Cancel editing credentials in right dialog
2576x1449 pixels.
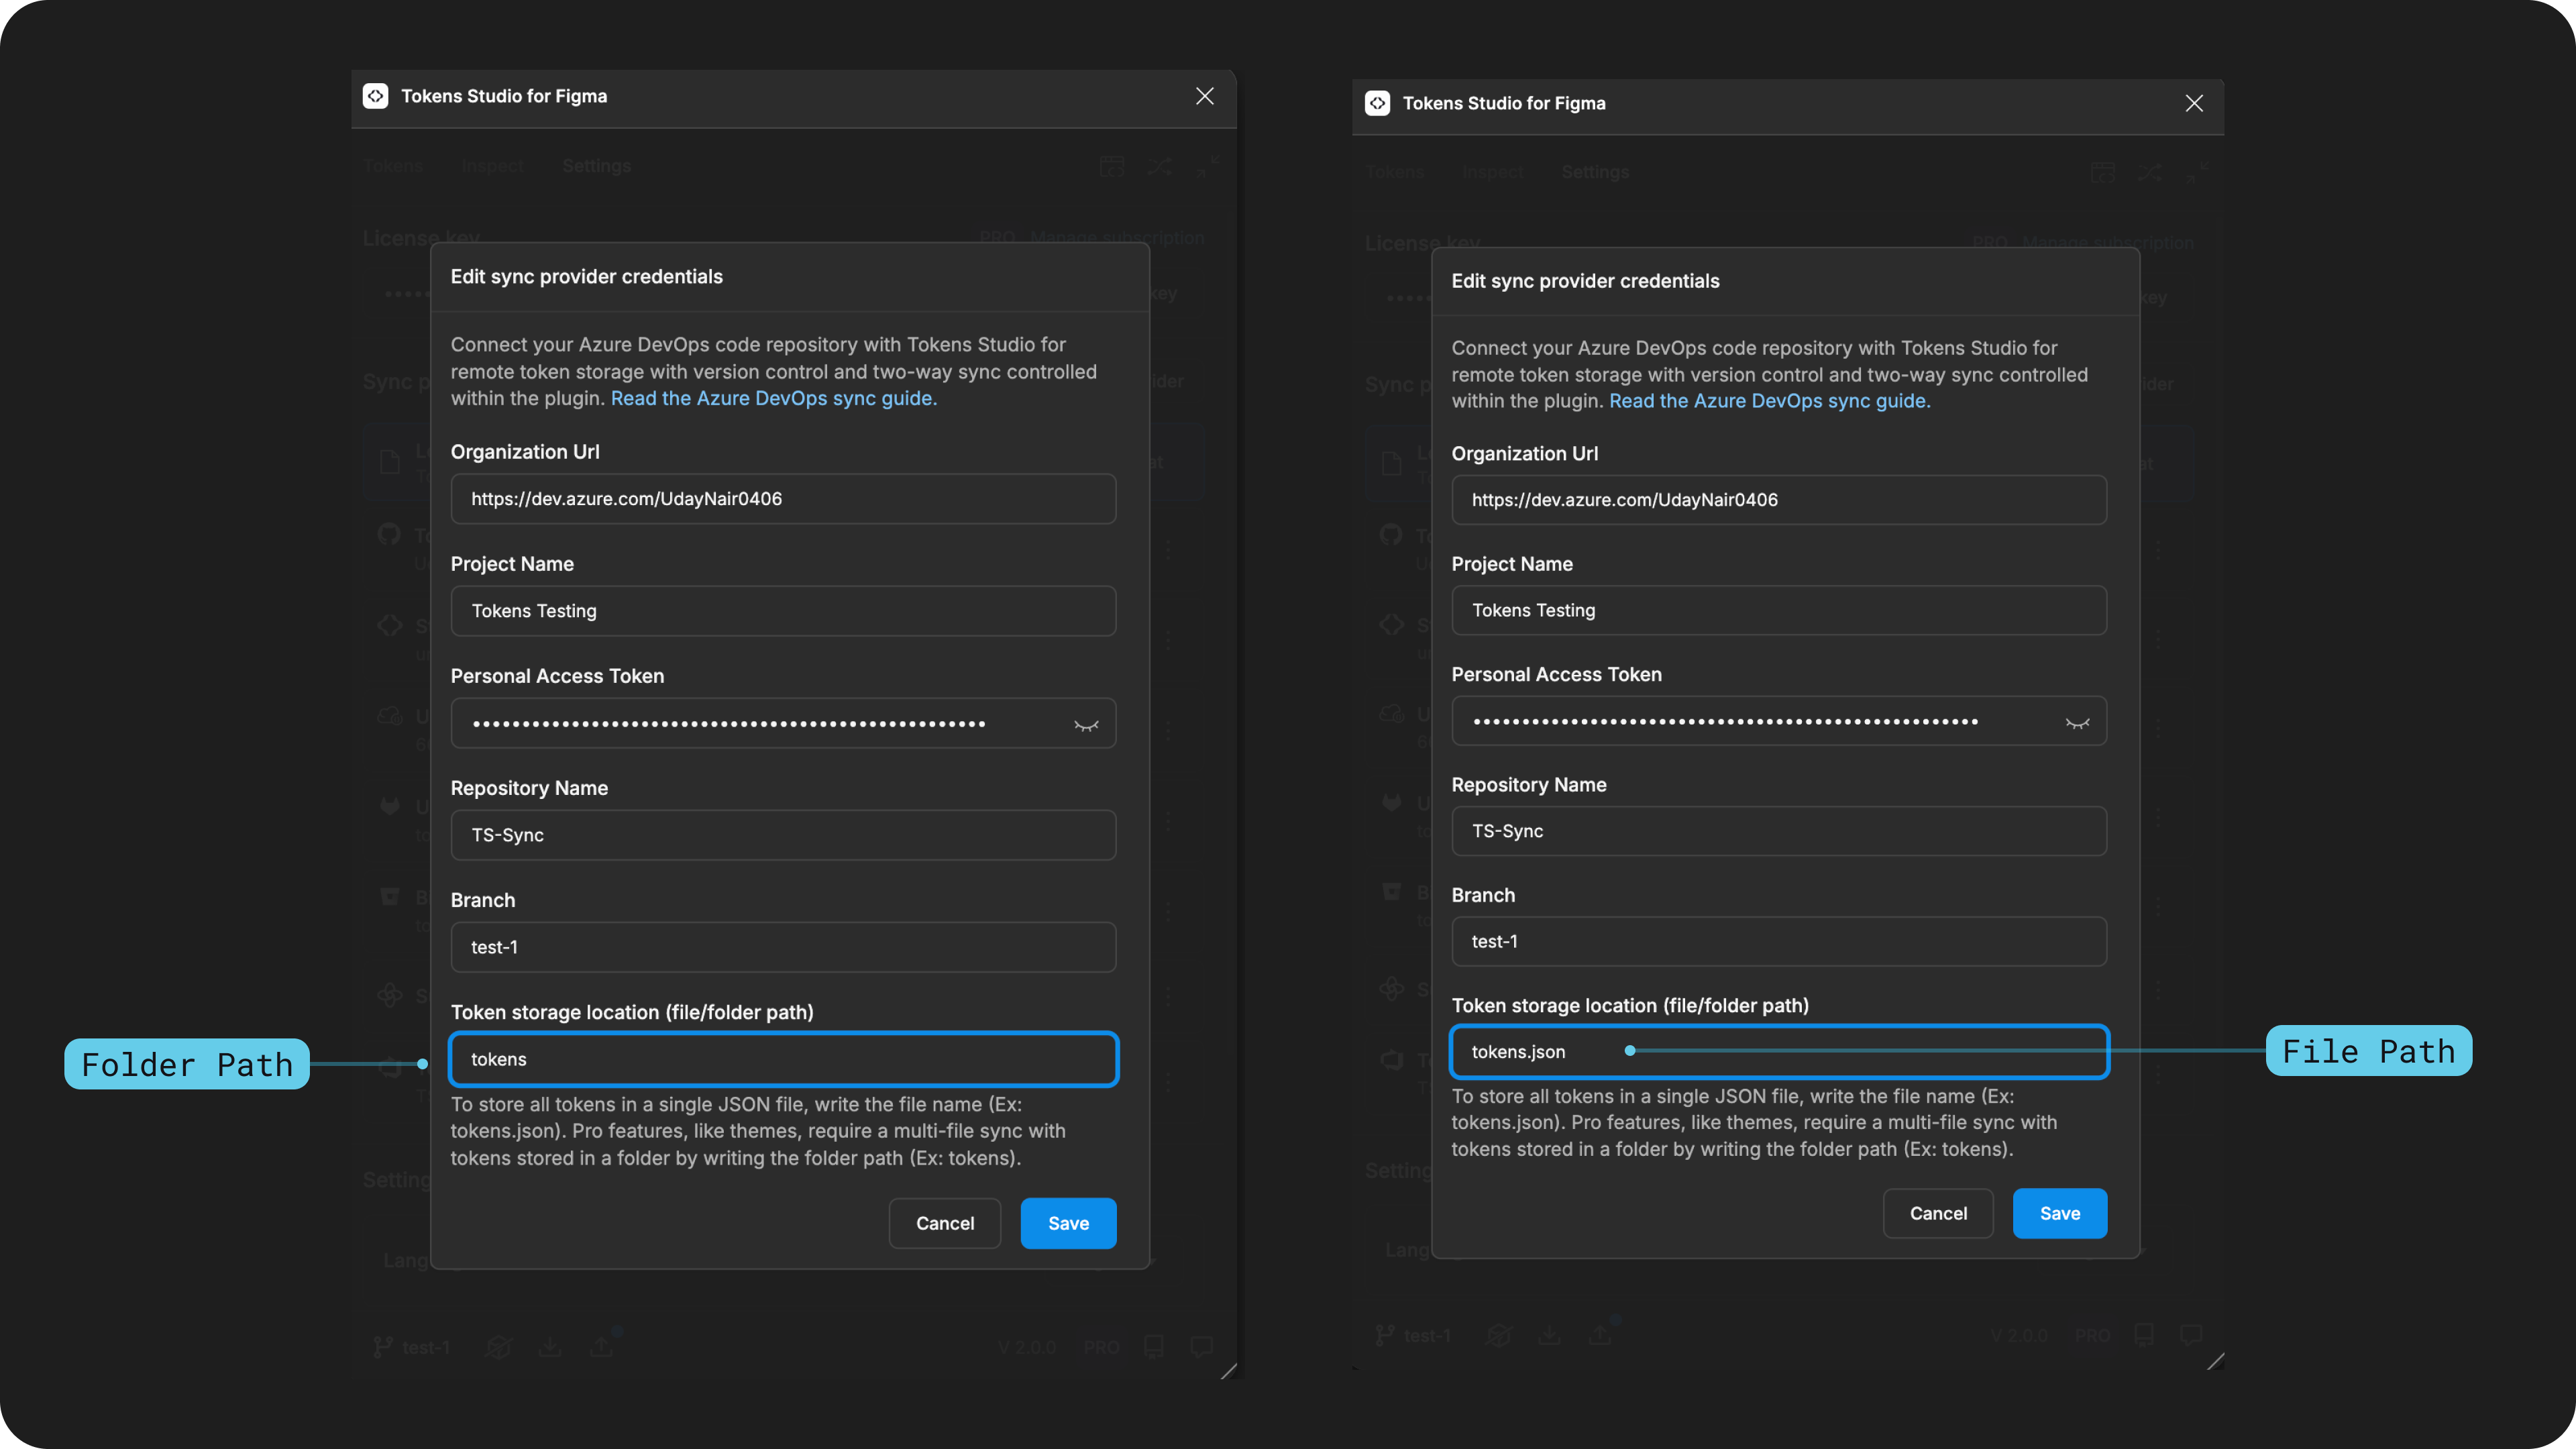(x=1938, y=1213)
